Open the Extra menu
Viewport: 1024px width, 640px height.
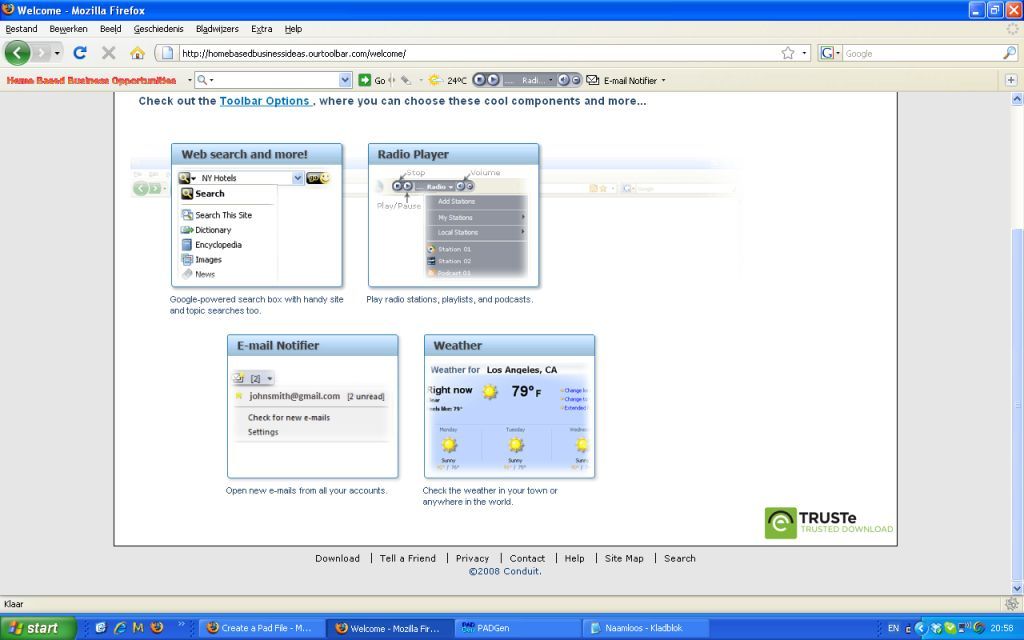pyautogui.click(x=262, y=29)
